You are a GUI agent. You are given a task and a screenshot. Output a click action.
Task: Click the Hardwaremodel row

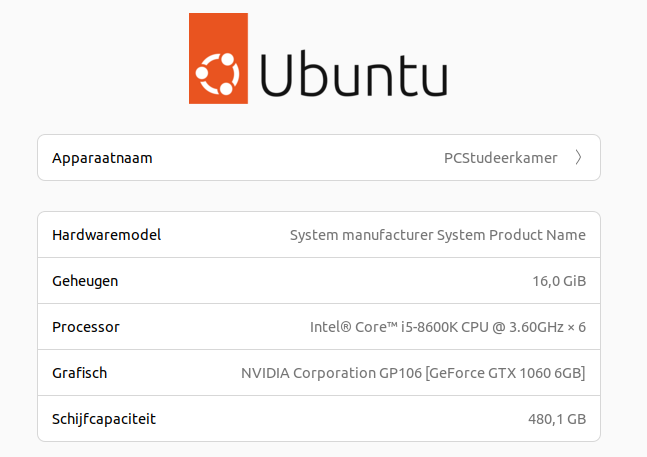coord(319,235)
